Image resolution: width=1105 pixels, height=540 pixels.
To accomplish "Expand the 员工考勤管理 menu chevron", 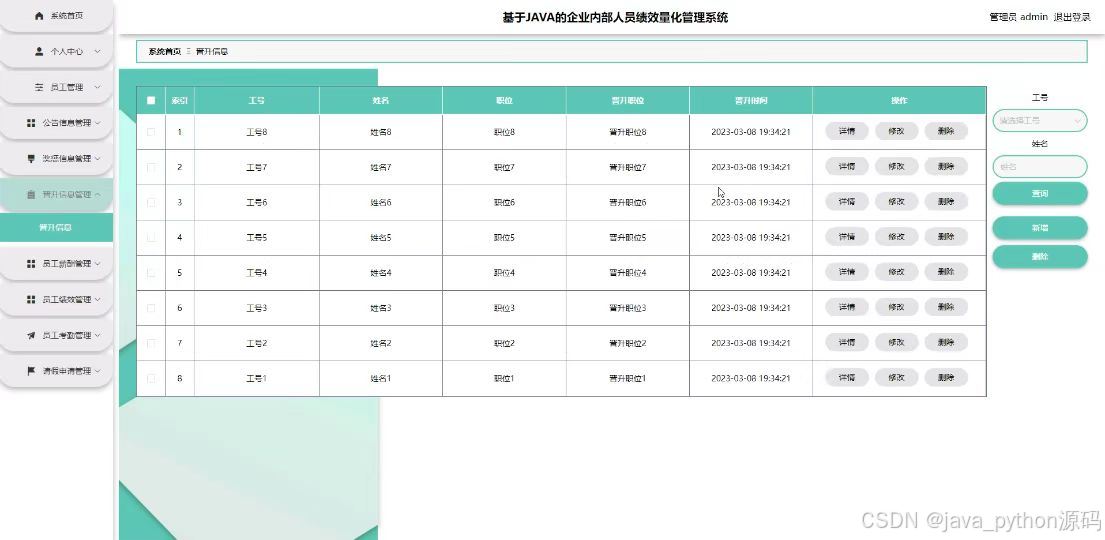I will (97, 336).
